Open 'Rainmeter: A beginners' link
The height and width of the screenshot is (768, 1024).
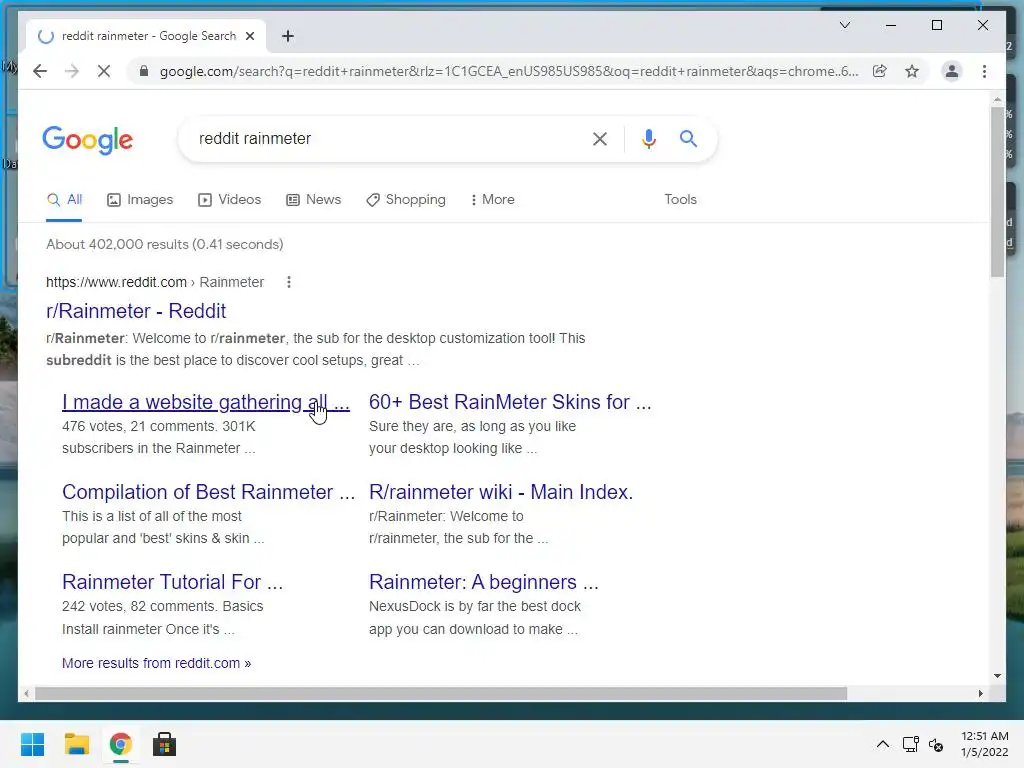click(483, 582)
